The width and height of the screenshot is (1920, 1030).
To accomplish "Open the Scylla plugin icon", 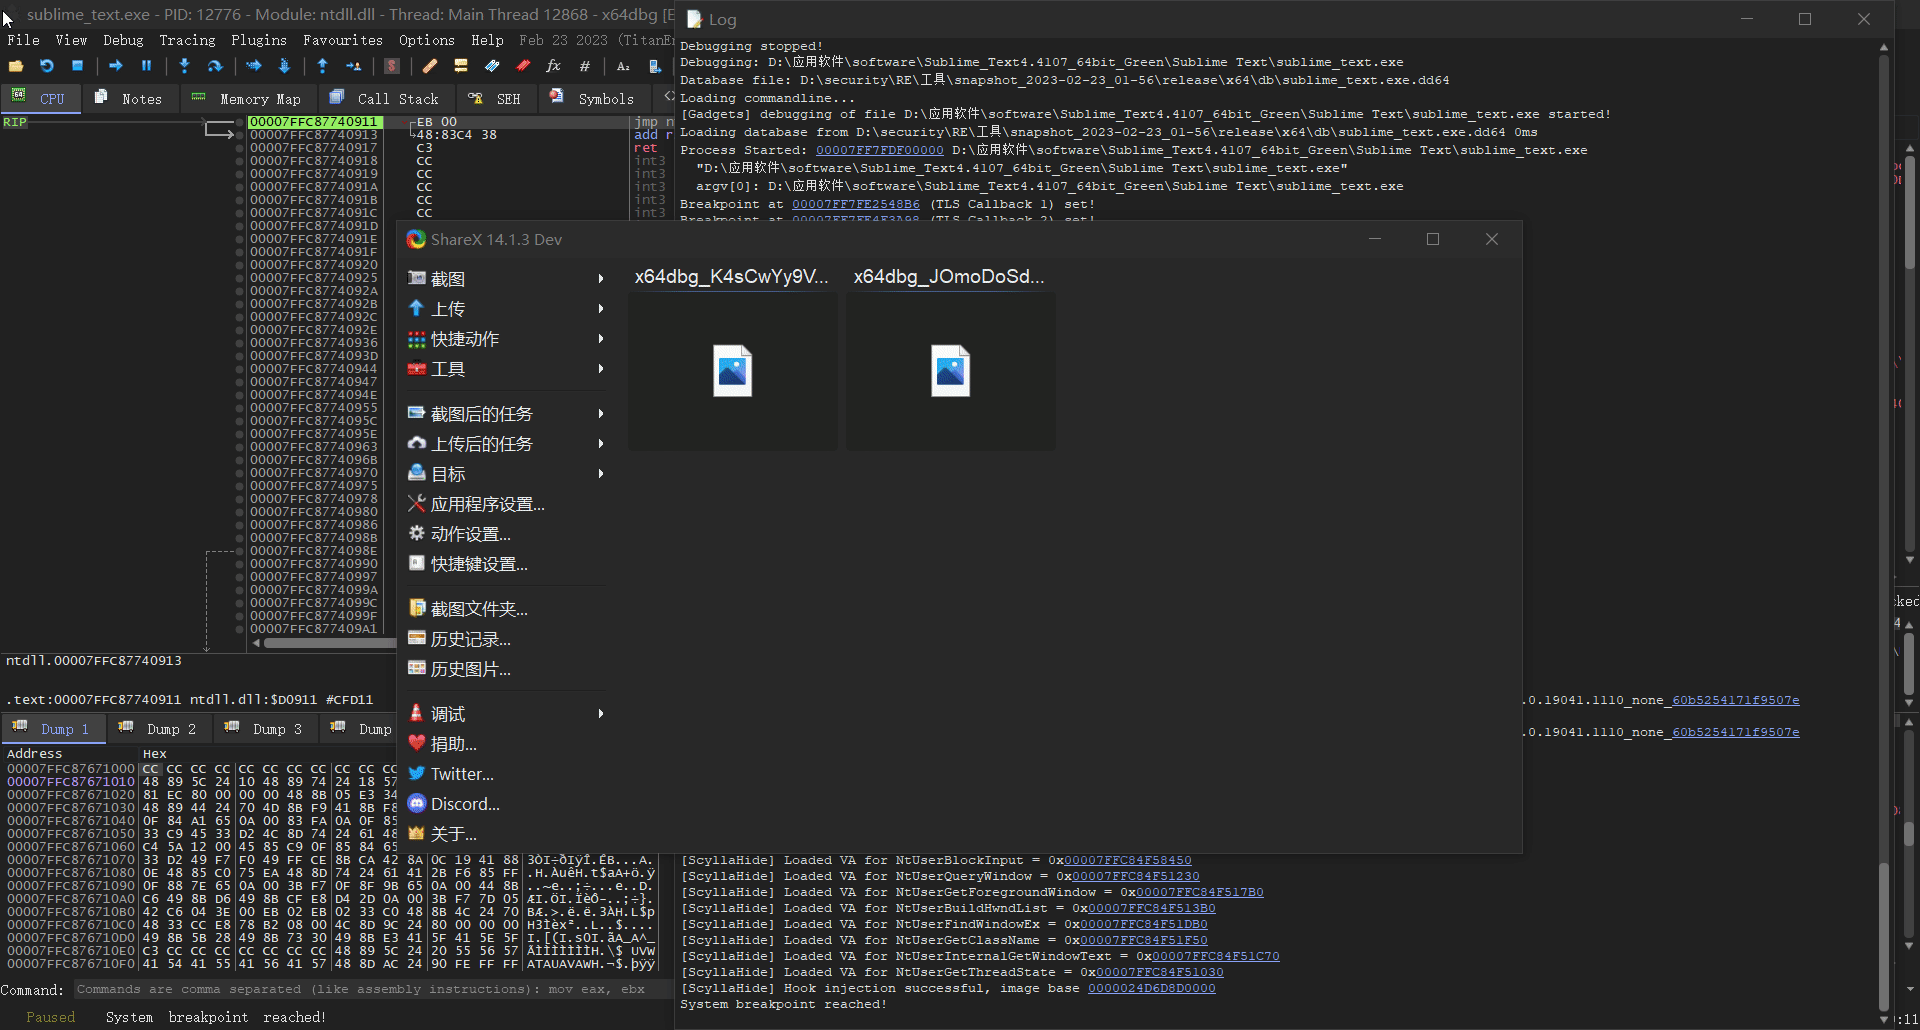I will pos(392,66).
